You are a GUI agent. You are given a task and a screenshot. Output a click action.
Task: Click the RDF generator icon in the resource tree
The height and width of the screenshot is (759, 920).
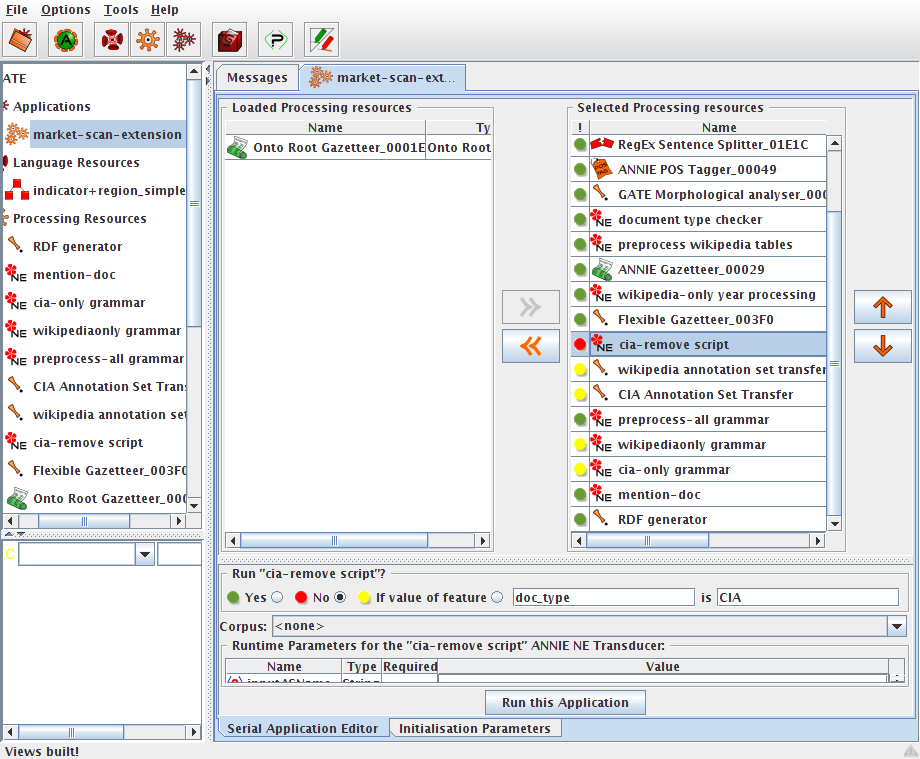[16, 245]
